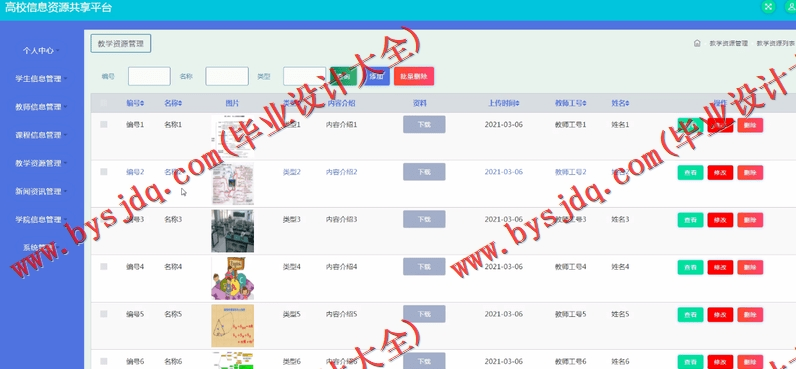Expand 学生信息管理 sidebar menu
796x369 pixels.
click(x=41, y=79)
